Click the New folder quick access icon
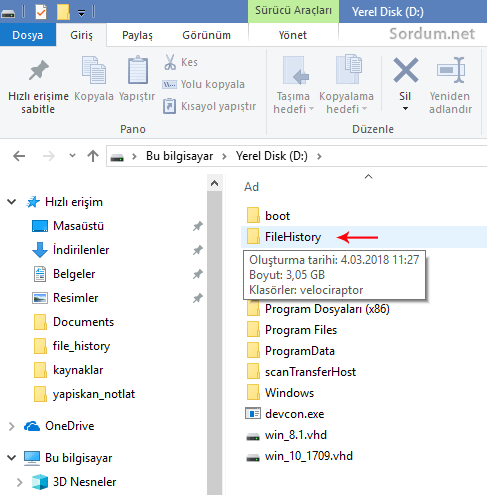487x495 pixels. pos(63,12)
